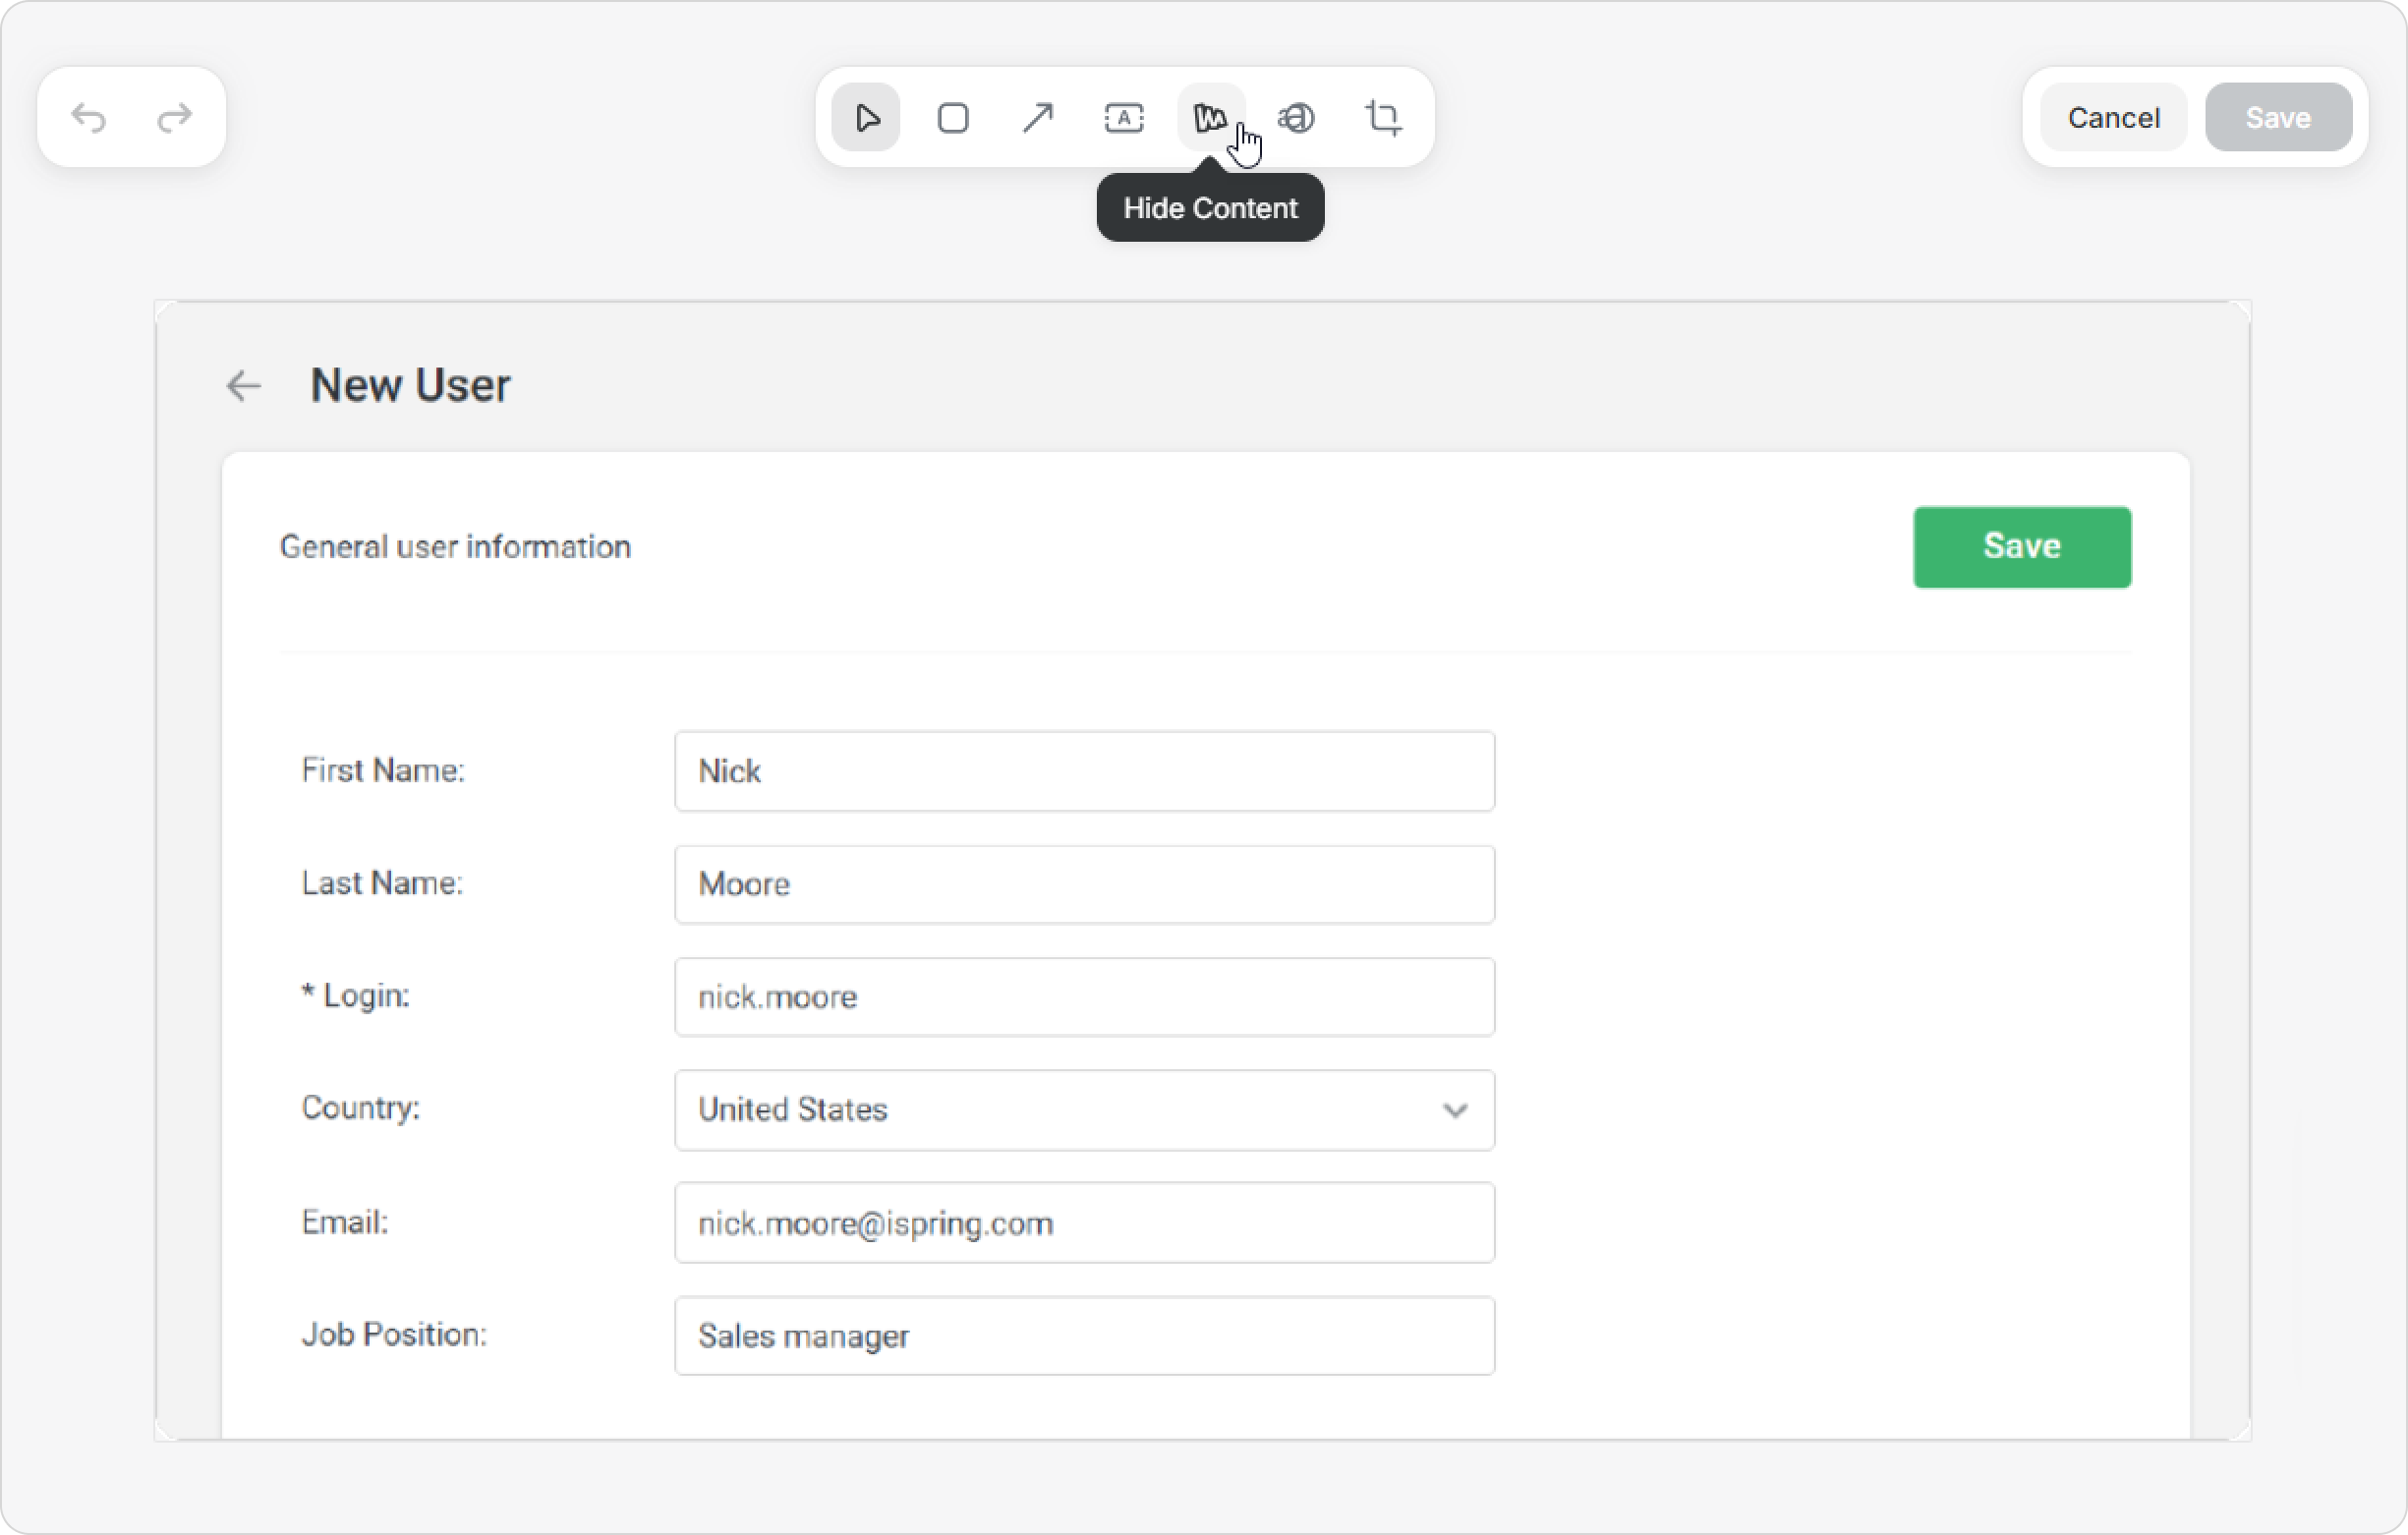This screenshot has width=2408, height=1535.
Task: Activate the crop tool
Action: point(1384,118)
